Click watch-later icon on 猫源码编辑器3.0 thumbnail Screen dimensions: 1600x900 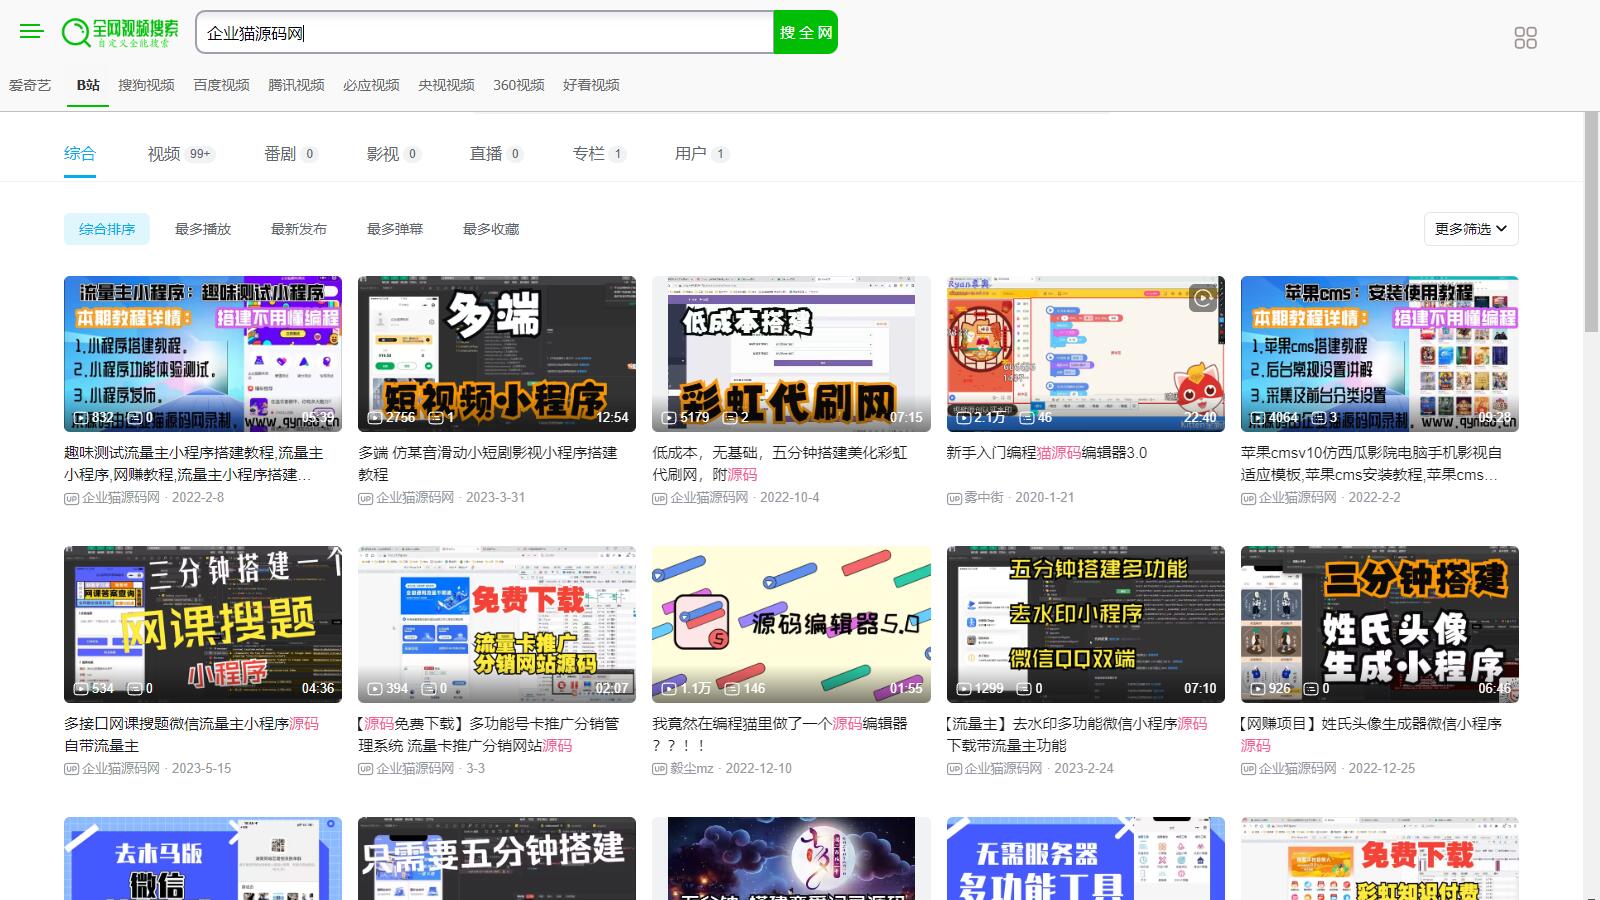pyautogui.click(x=1203, y=297)
